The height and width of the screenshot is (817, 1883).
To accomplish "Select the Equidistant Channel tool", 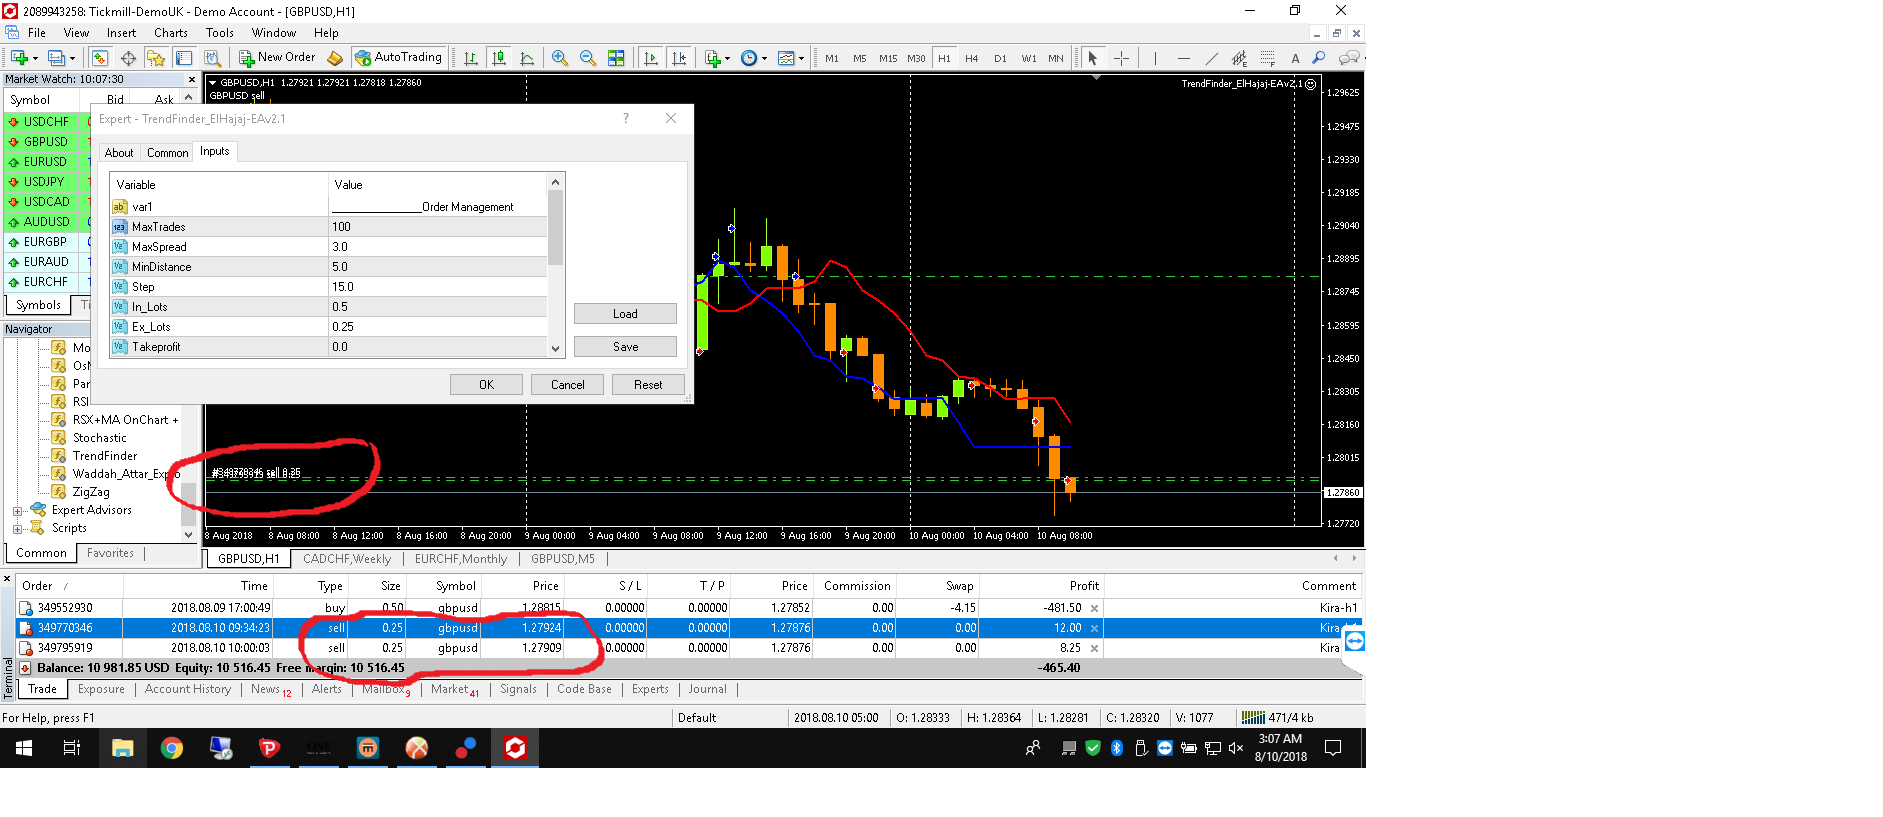I will [x=1239, y=58].
